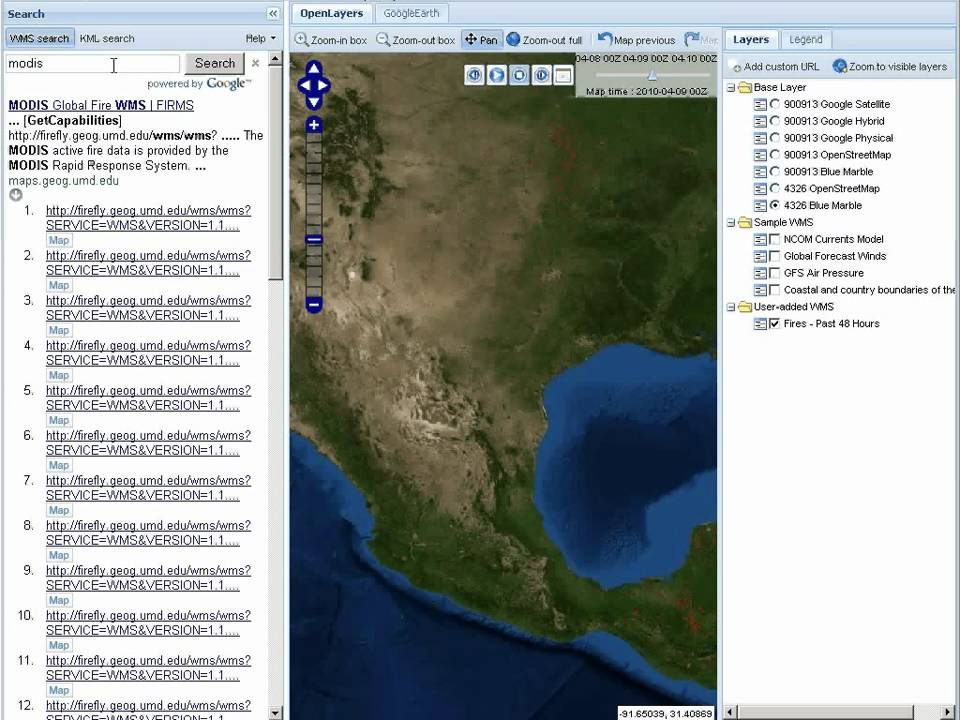Screen dimensions: 960x720
Task: Open the animation settings window icon
Action: click(563, 75)
